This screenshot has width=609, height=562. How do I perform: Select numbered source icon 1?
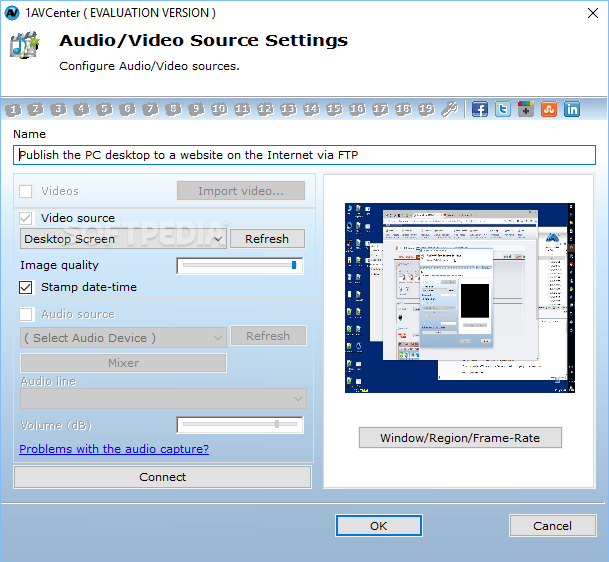(13, 110)
